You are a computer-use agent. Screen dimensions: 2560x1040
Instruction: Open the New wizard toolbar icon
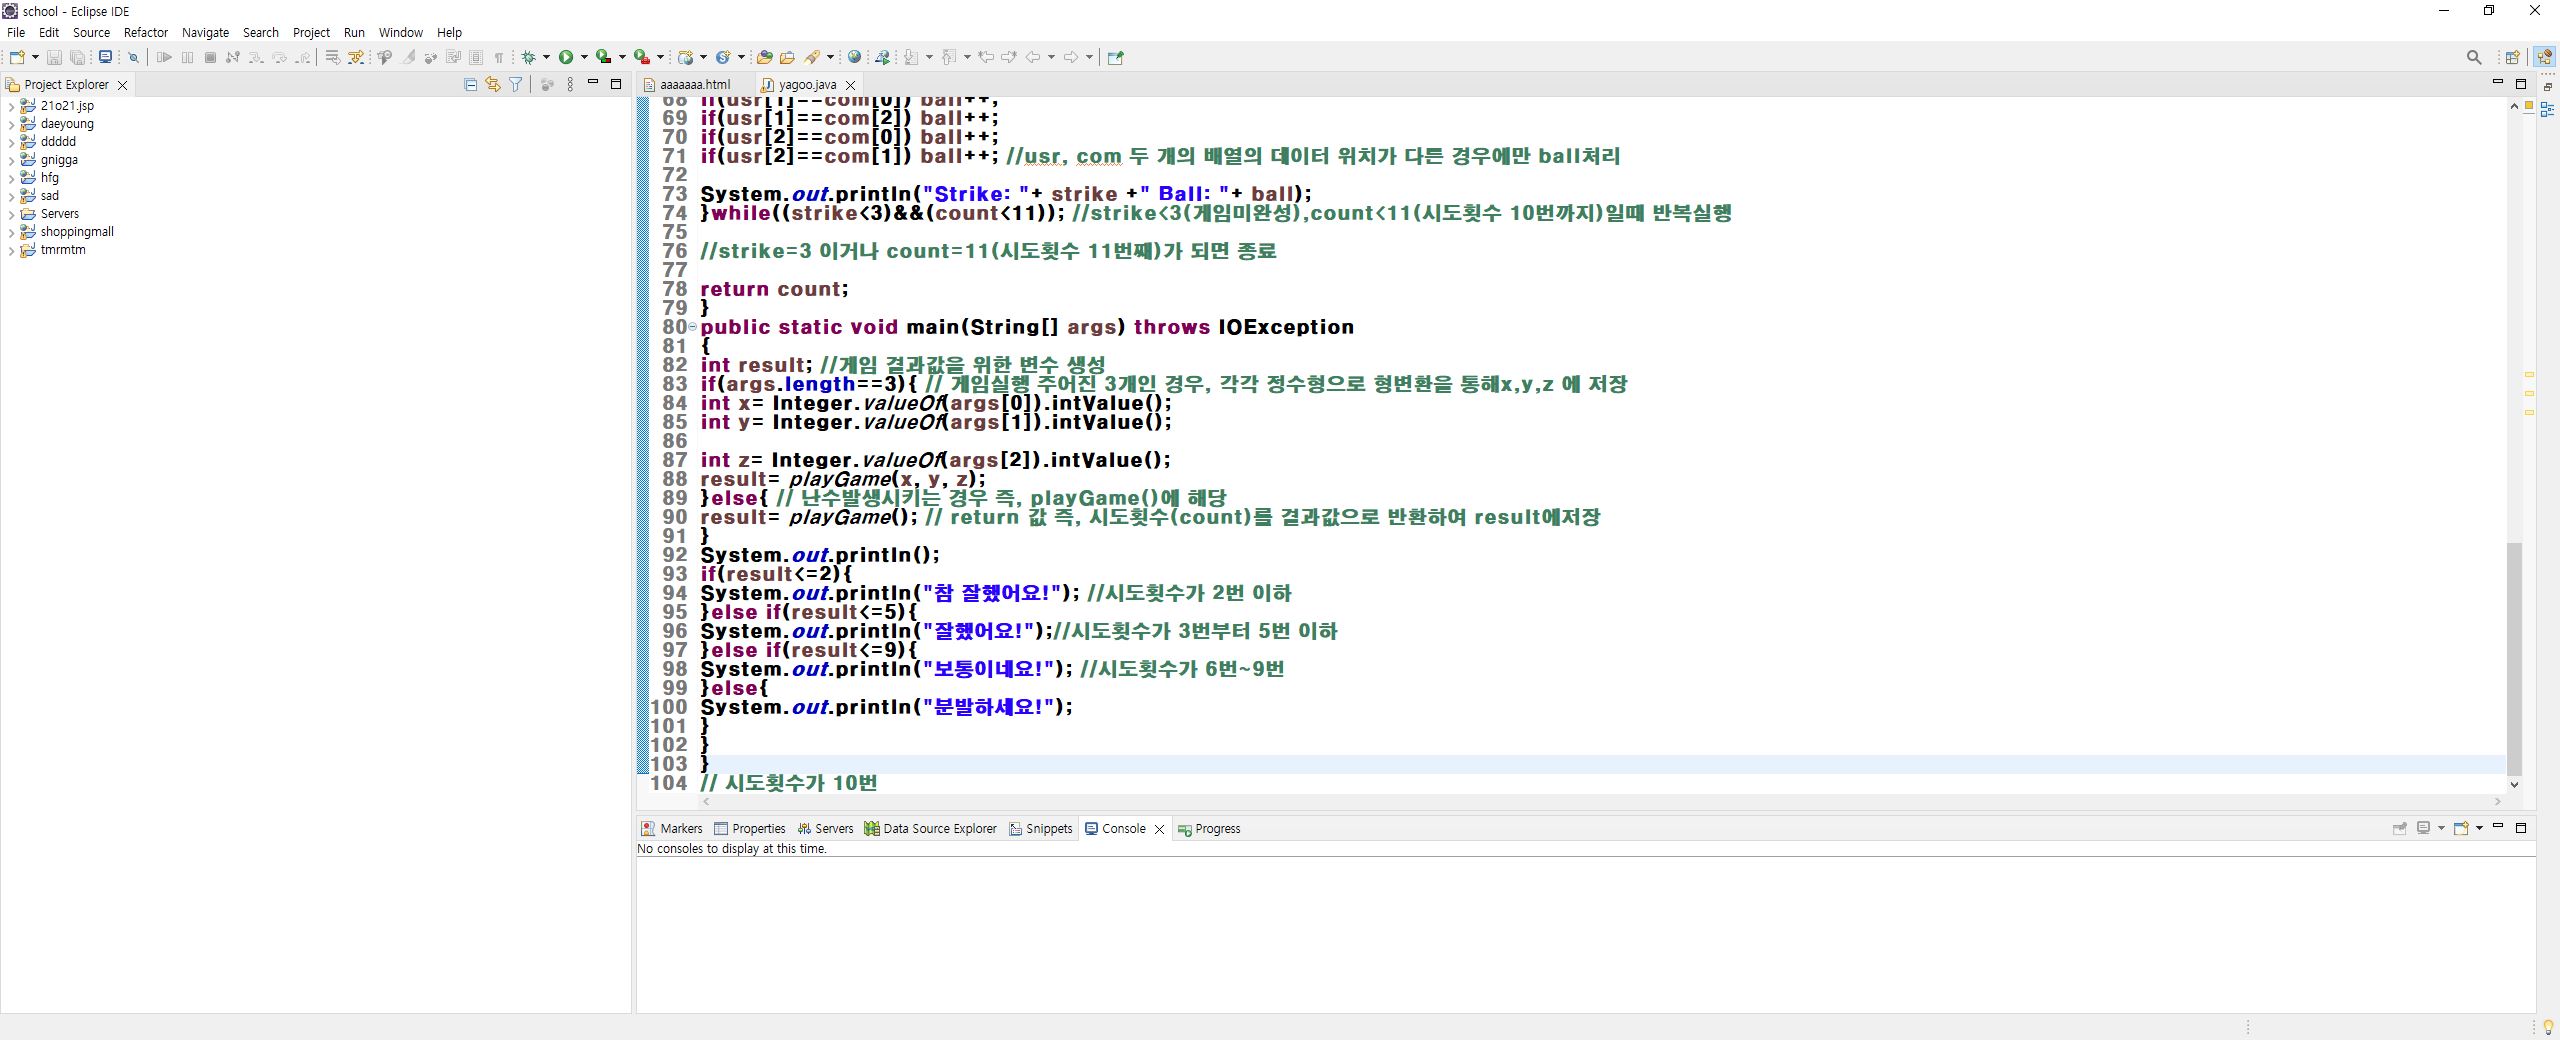[16, 57]
